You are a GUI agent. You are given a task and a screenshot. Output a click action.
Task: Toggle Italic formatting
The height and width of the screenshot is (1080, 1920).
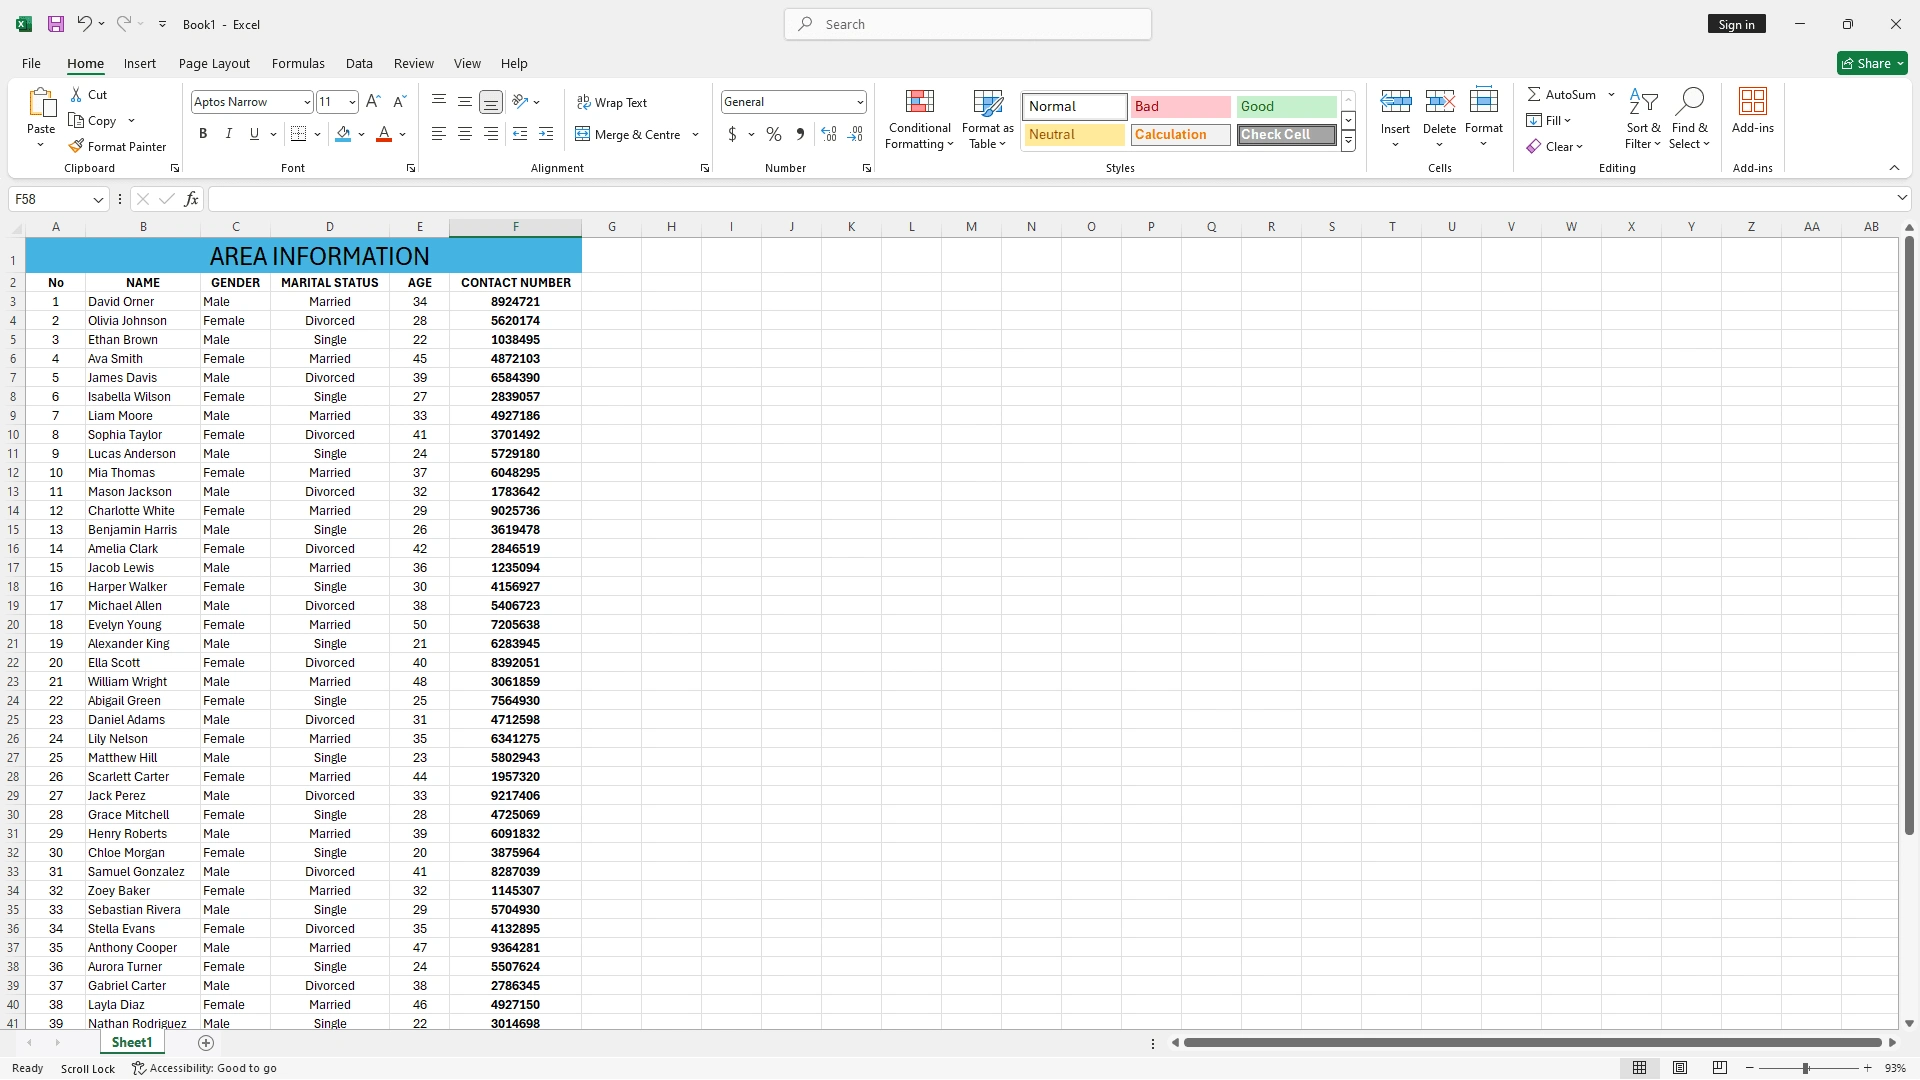tap(228, 134)
